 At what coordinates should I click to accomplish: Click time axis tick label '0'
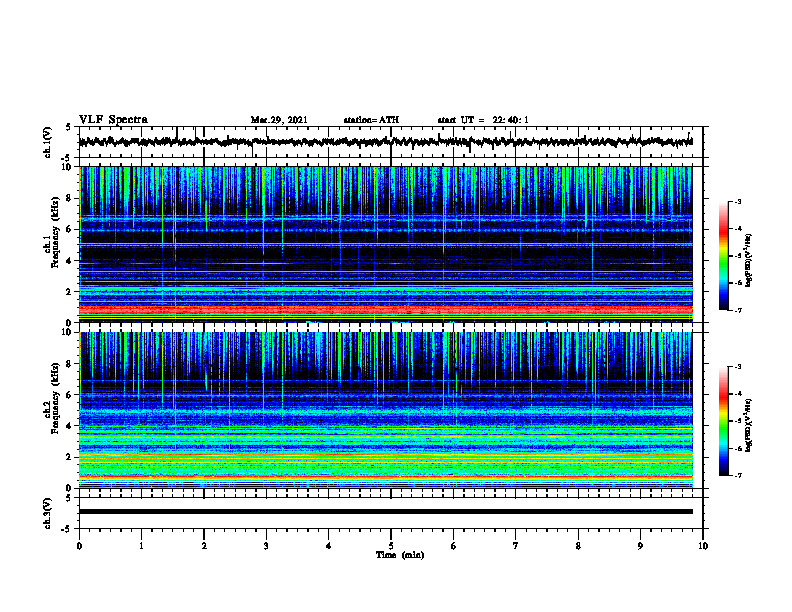[x=79, y=546]
